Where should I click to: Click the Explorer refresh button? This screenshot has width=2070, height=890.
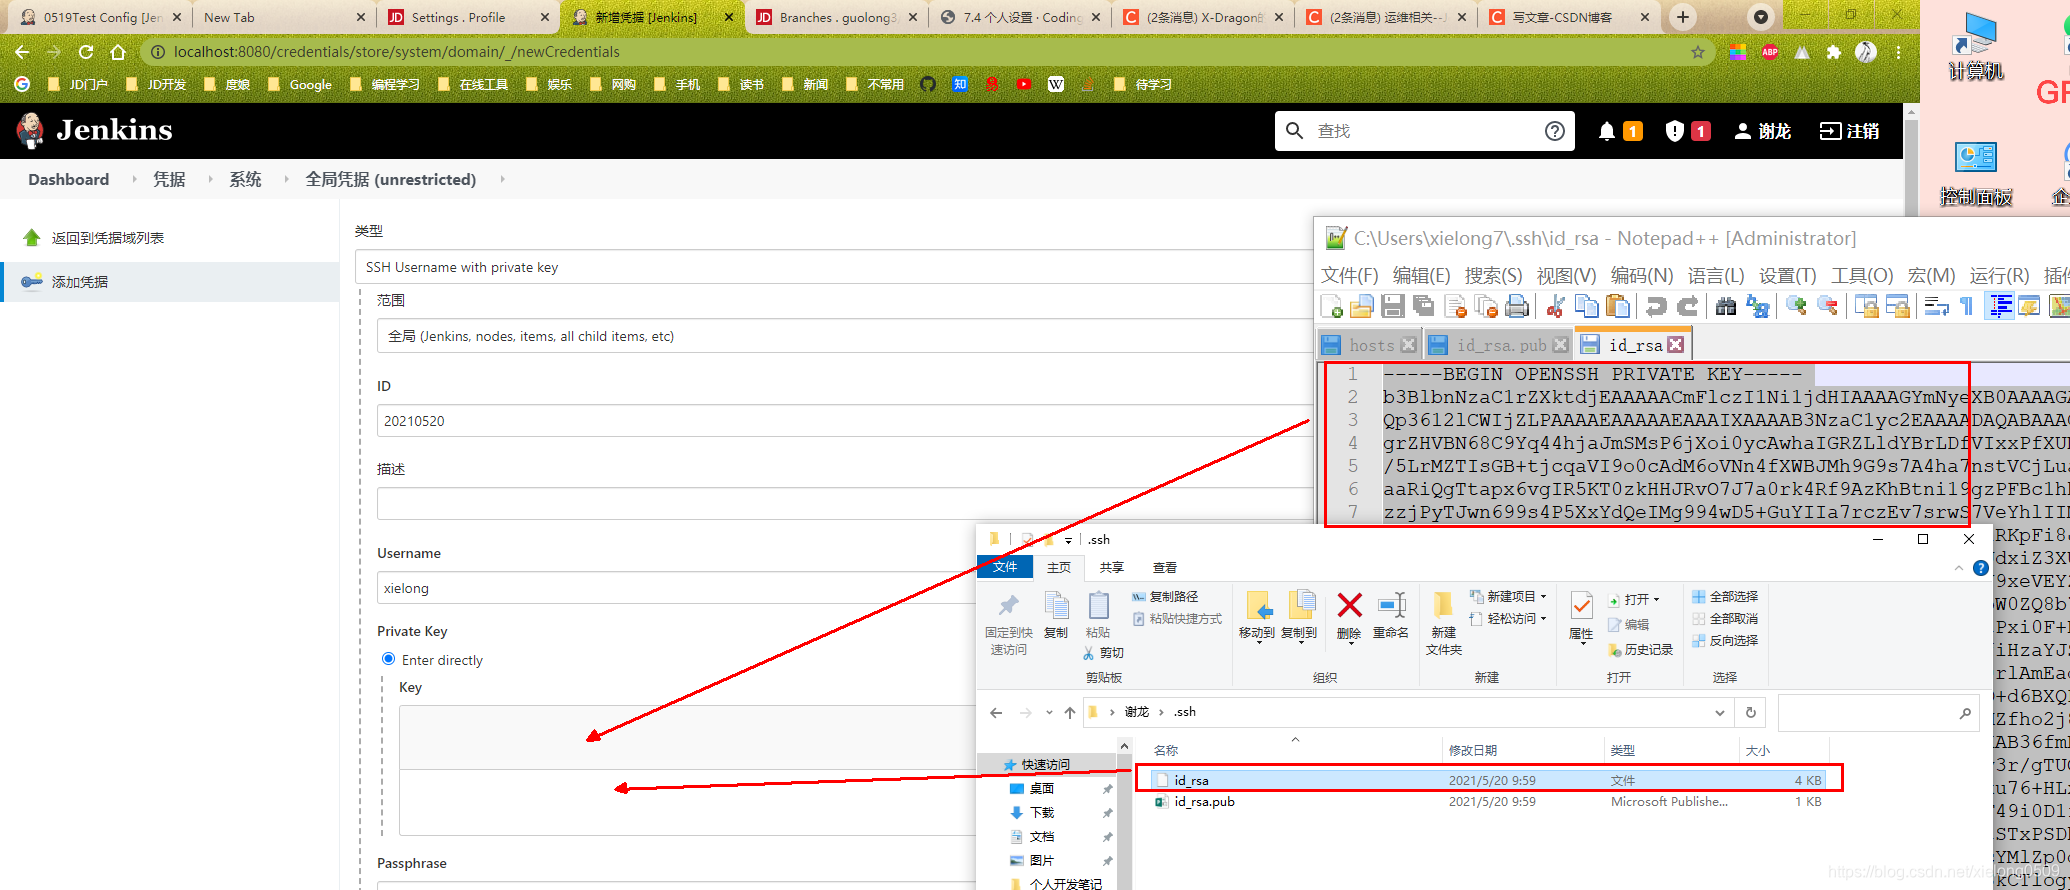[x=1750, y=713]
